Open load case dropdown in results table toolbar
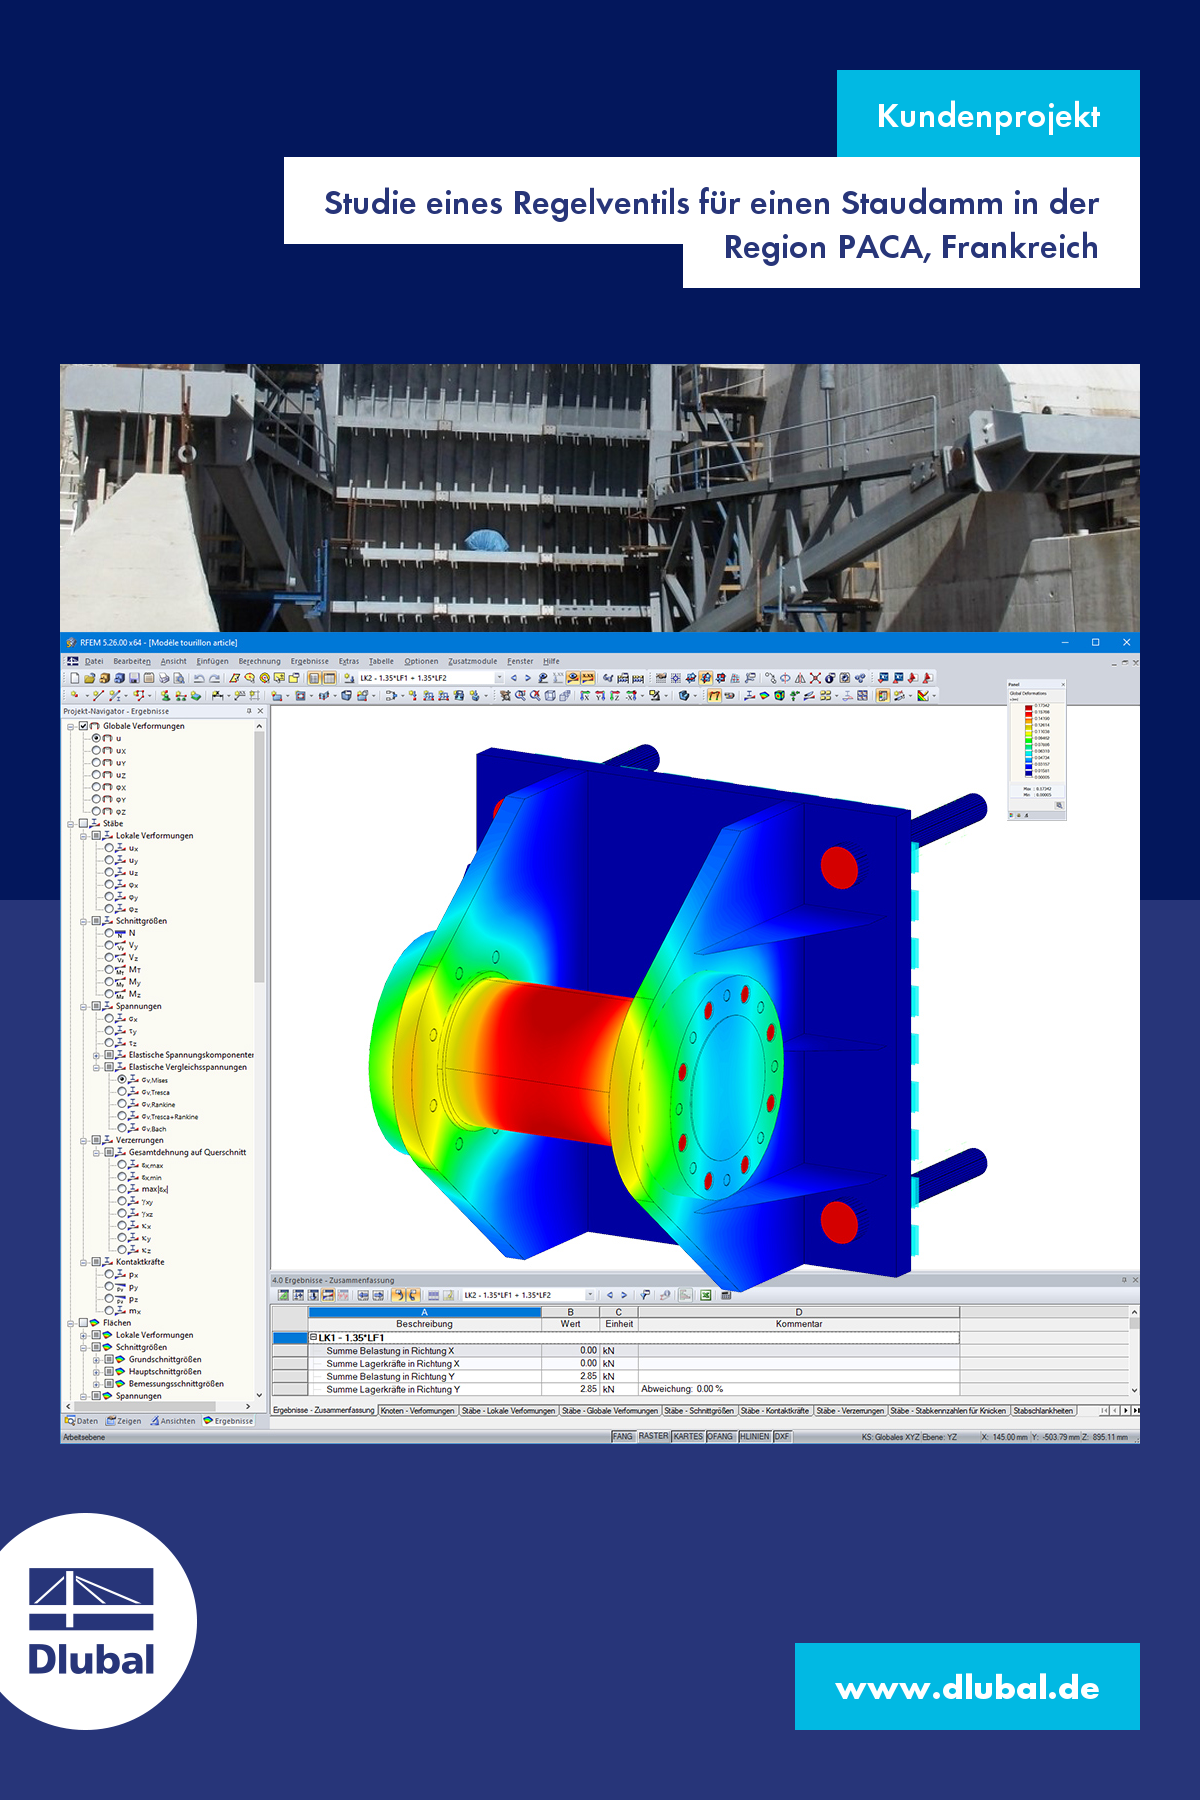Image resolution: width=1200 pixels, height=1800 pixels. [x=590, y=1295]
